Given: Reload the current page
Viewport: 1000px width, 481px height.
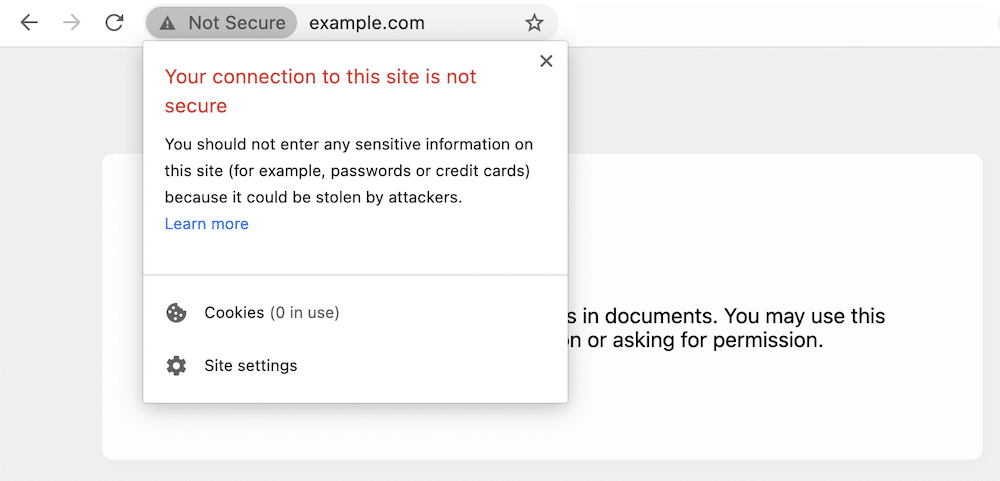Looking at the screenshot, I should (x=114, y=23).
